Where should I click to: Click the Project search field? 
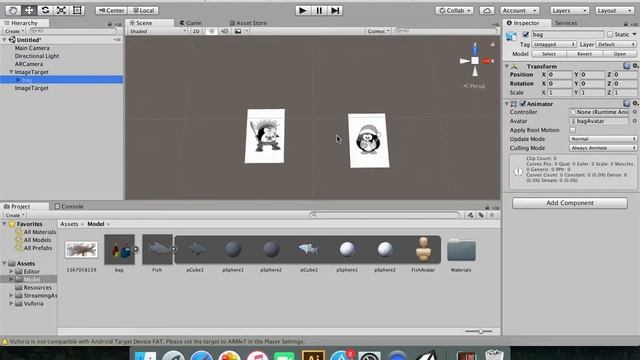coord(384,215)
